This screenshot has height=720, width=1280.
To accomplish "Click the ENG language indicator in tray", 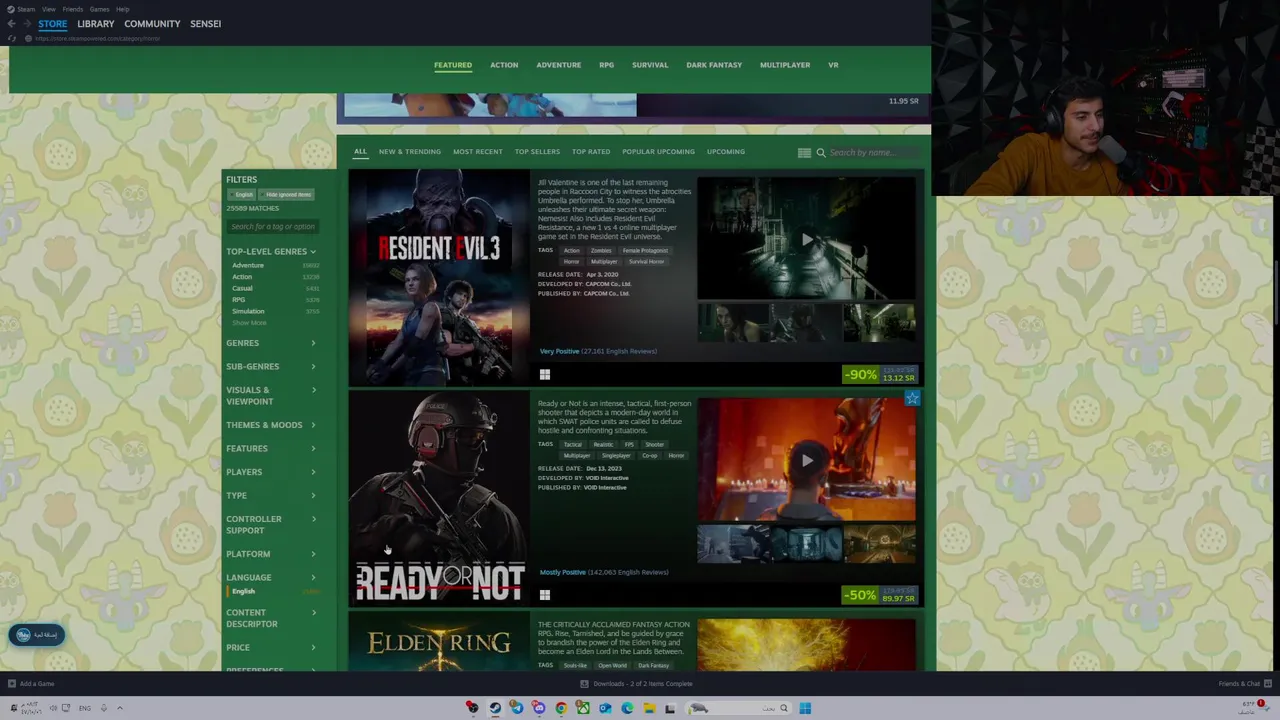I will [x=85, y=708].
